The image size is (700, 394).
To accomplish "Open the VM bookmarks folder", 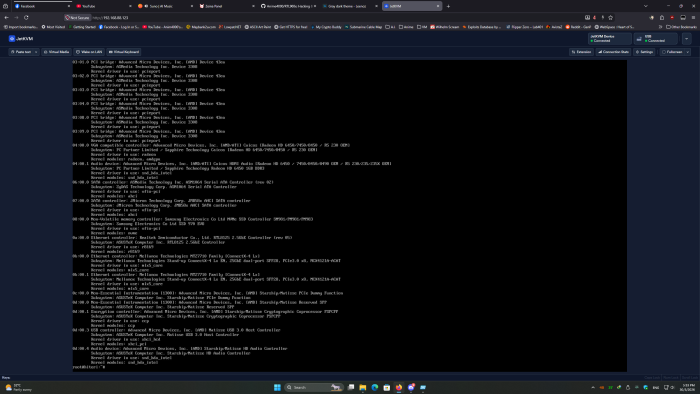I will pyautogui.click(x=422, y=27).
